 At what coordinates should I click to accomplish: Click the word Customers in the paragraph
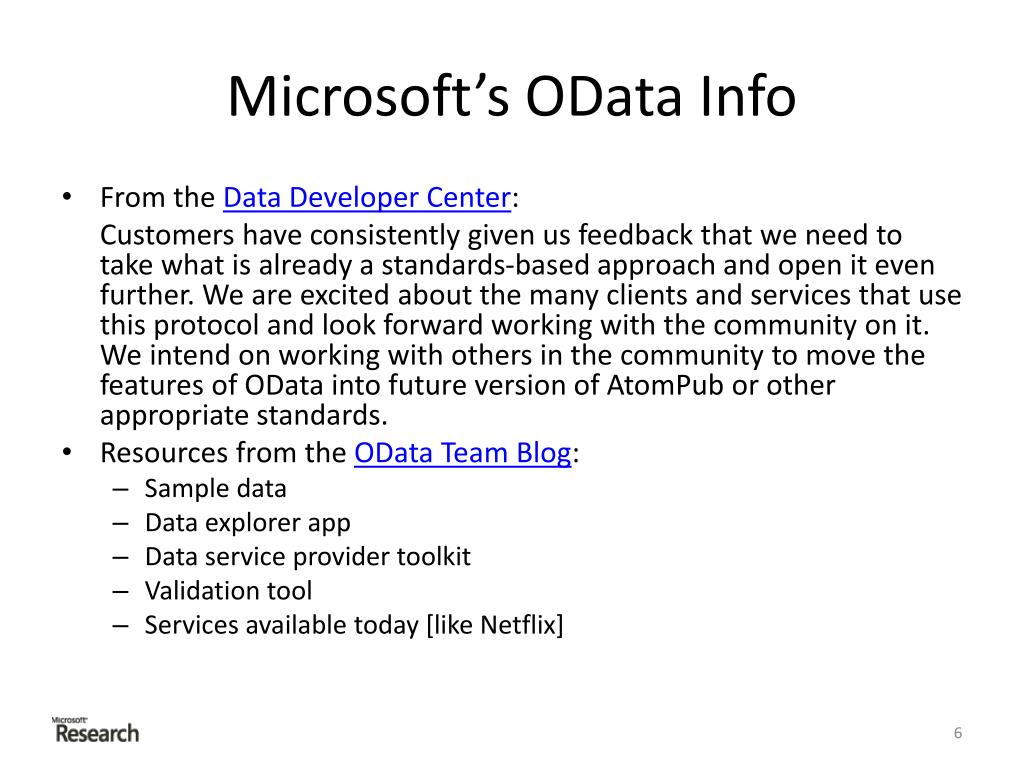(x=167, y=235)
